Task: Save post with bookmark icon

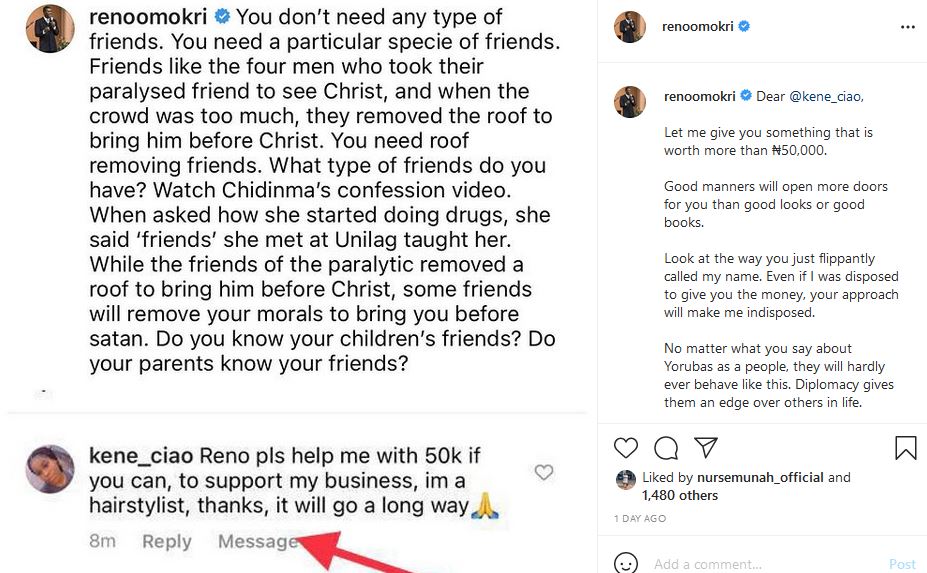Action: coord(906,448)
